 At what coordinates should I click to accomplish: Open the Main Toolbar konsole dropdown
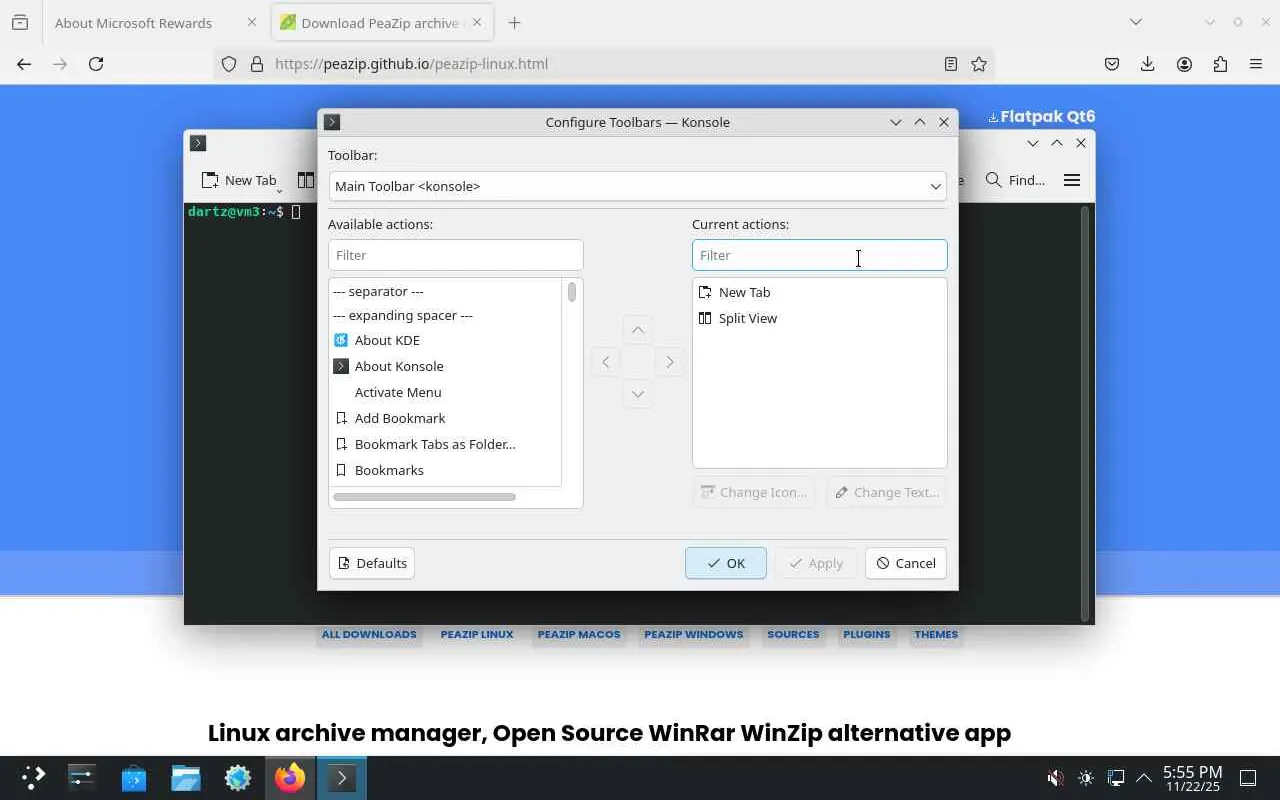click(637, 186)
